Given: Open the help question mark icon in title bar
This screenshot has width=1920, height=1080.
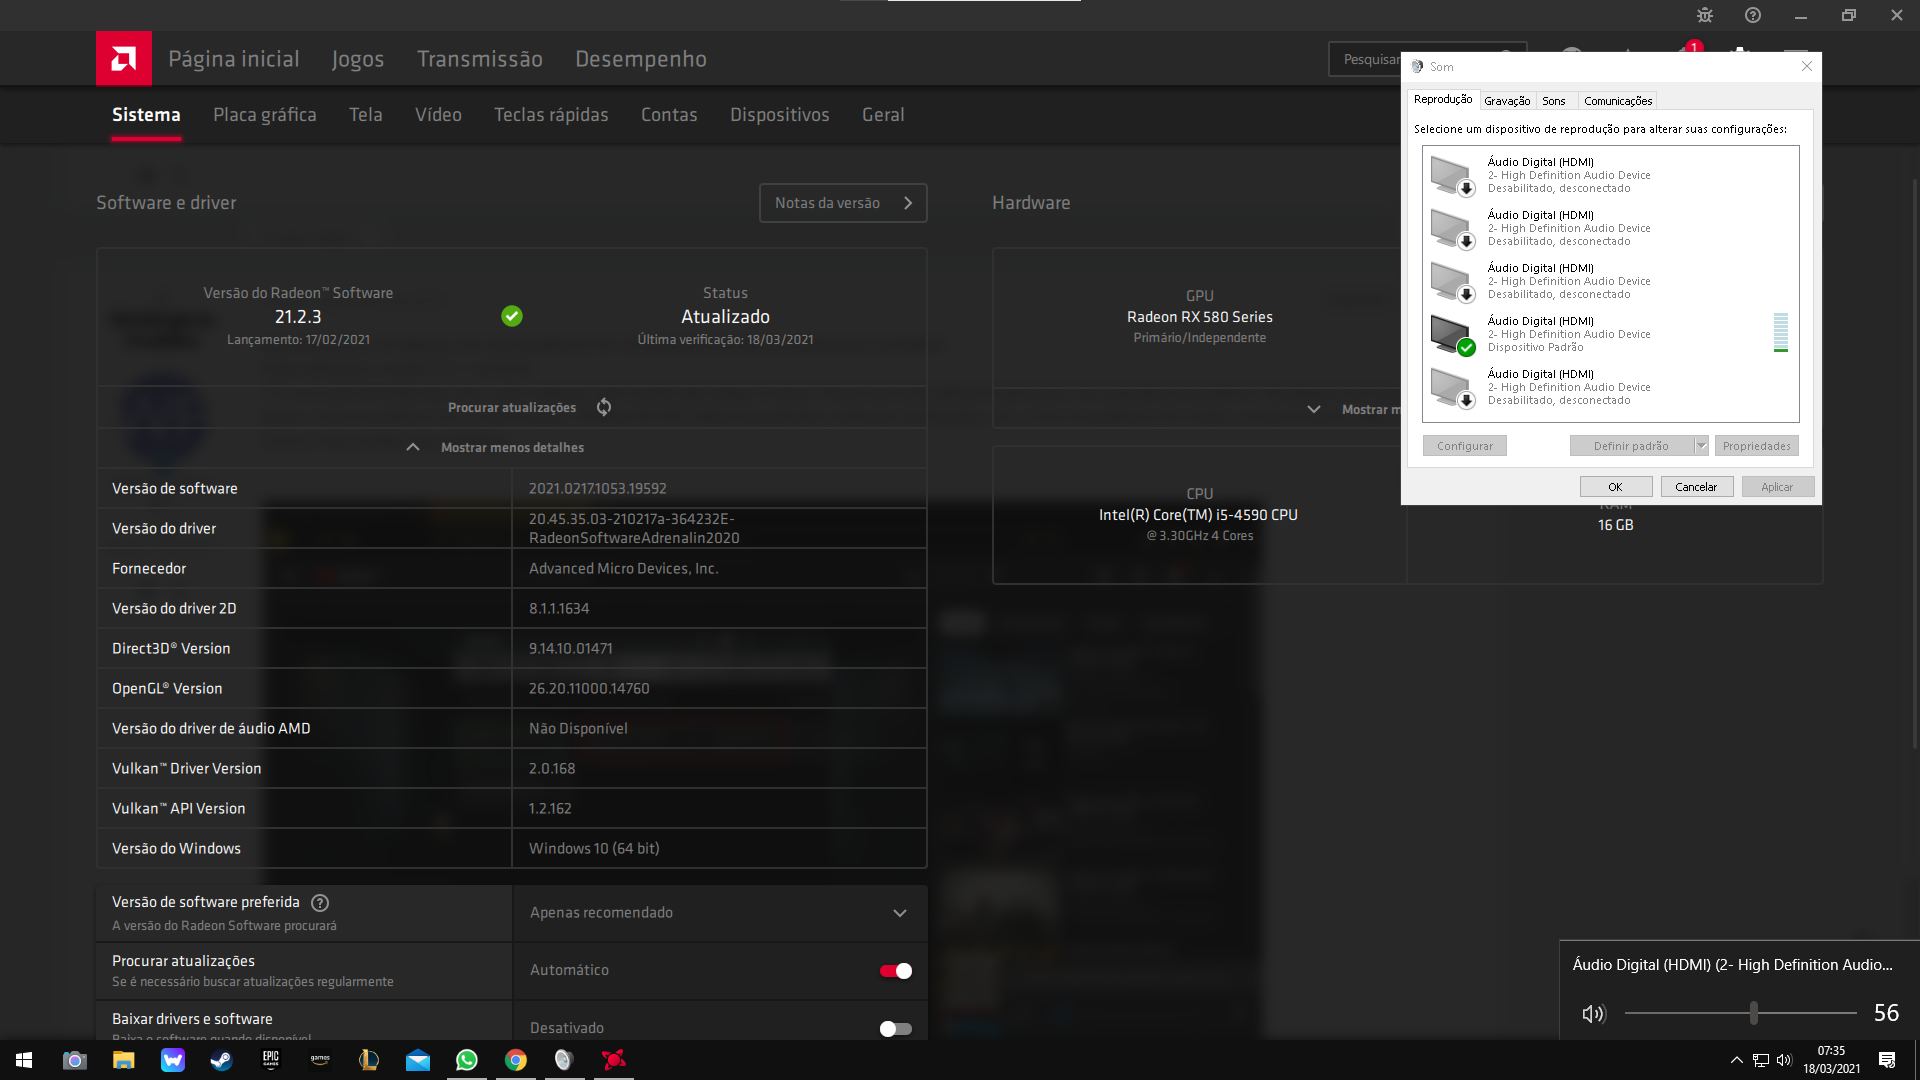Looking at the screenshot, I should click(x=1753, y=15).
